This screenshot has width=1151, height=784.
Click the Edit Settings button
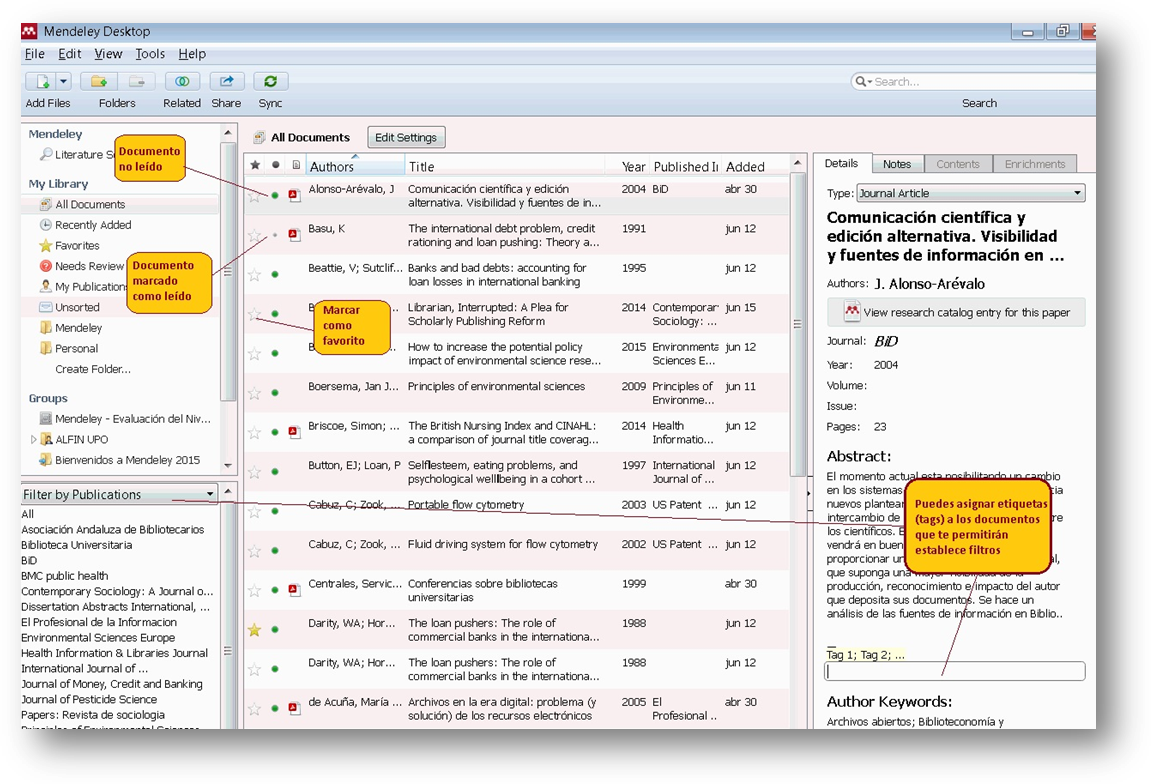coord(406,137)
